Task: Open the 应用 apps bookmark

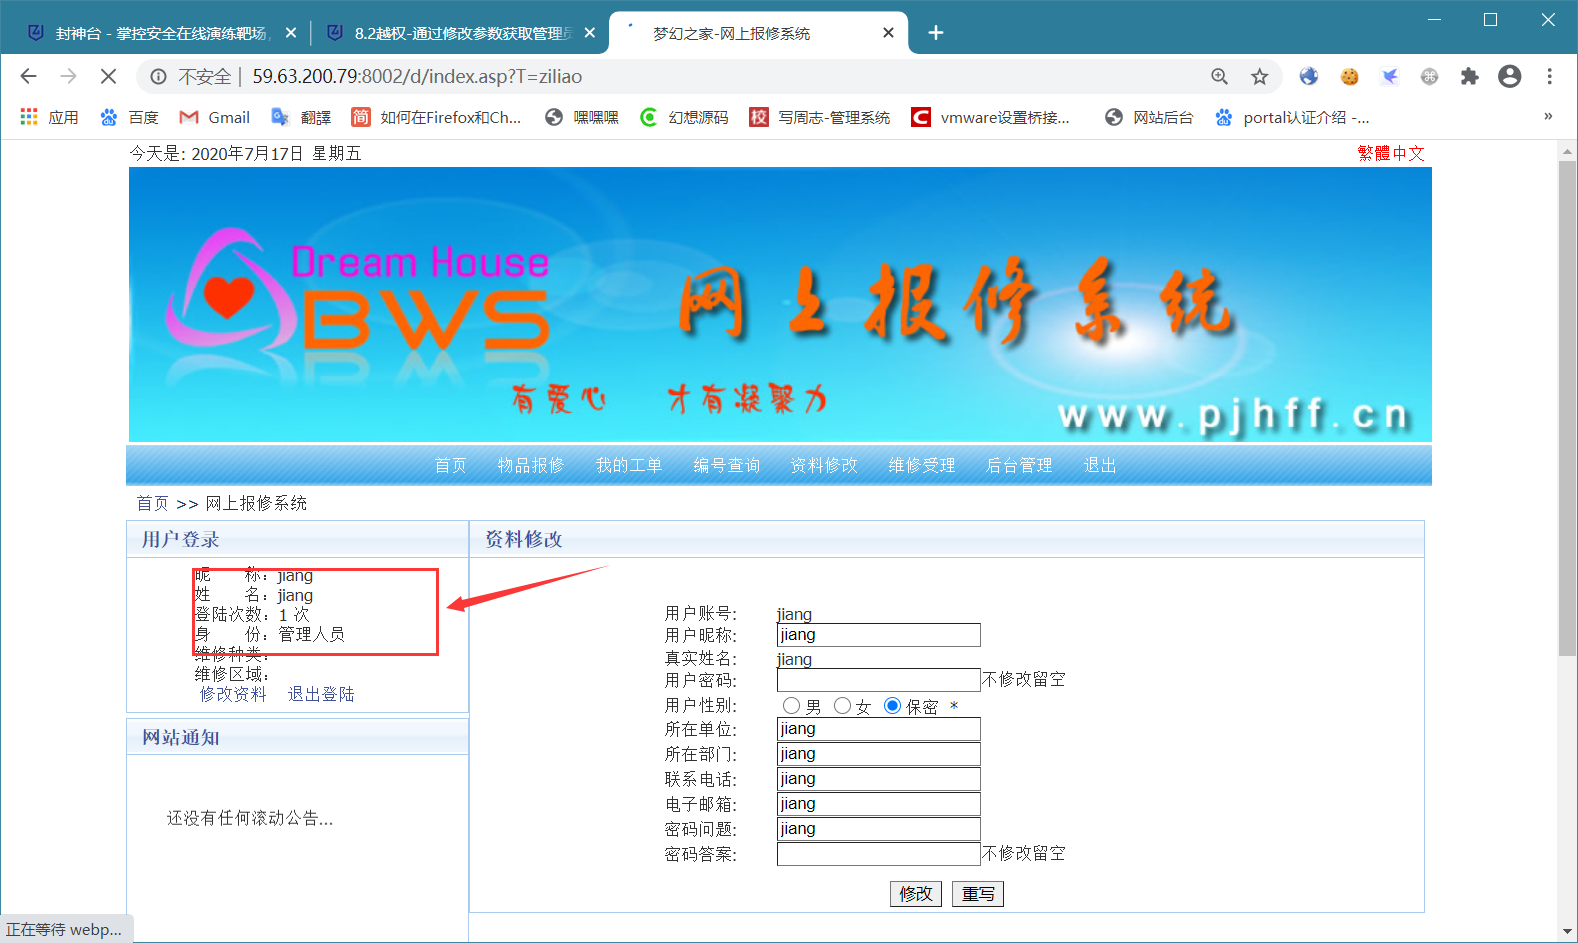Action: tap(49, 117)
